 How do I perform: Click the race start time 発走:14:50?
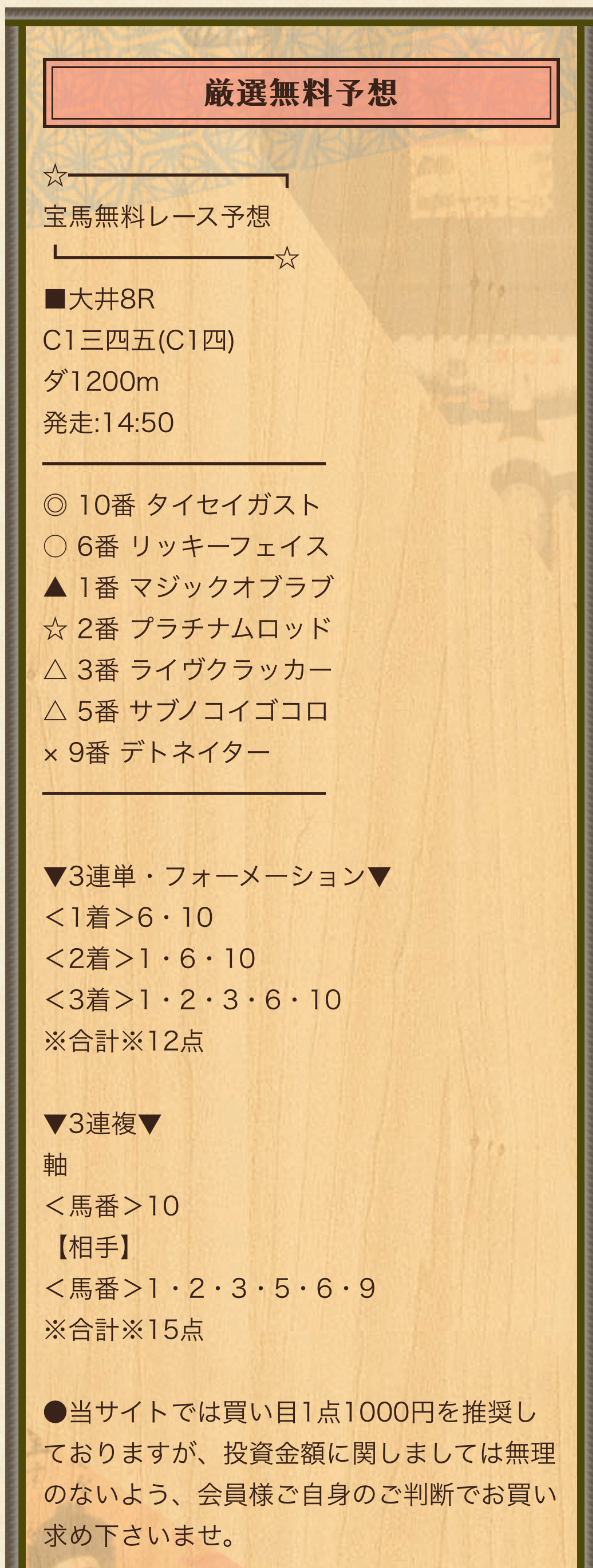coord(109,423)
